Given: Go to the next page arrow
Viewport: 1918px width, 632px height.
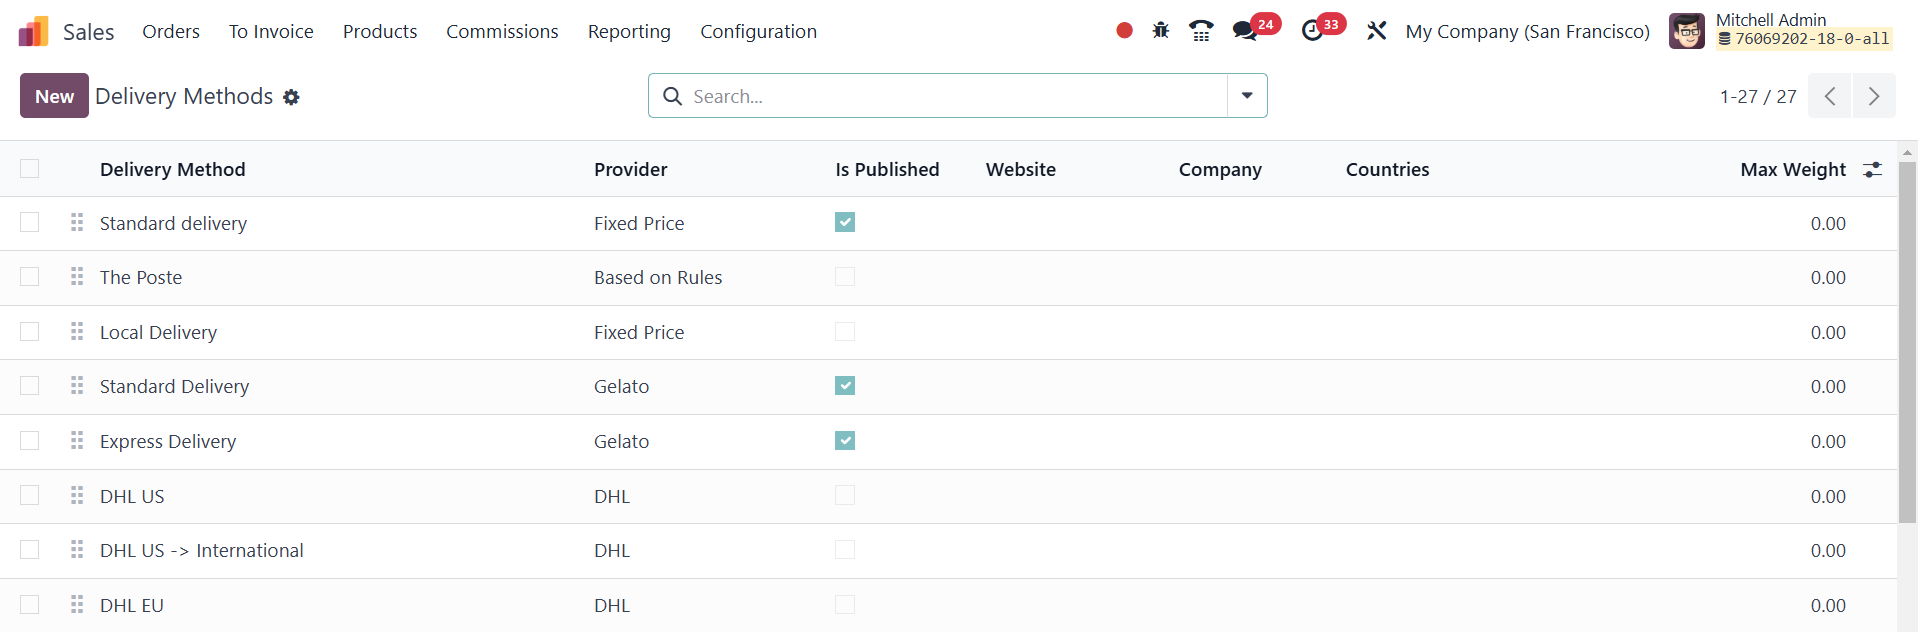Looking at the screenshot, I should [x=1873, y=96].
